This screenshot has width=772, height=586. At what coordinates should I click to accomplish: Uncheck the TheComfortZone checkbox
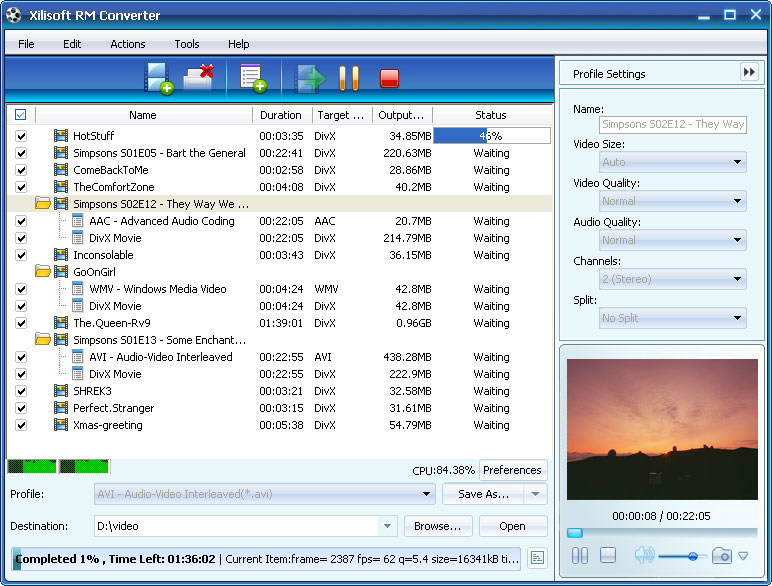(21, 187)
